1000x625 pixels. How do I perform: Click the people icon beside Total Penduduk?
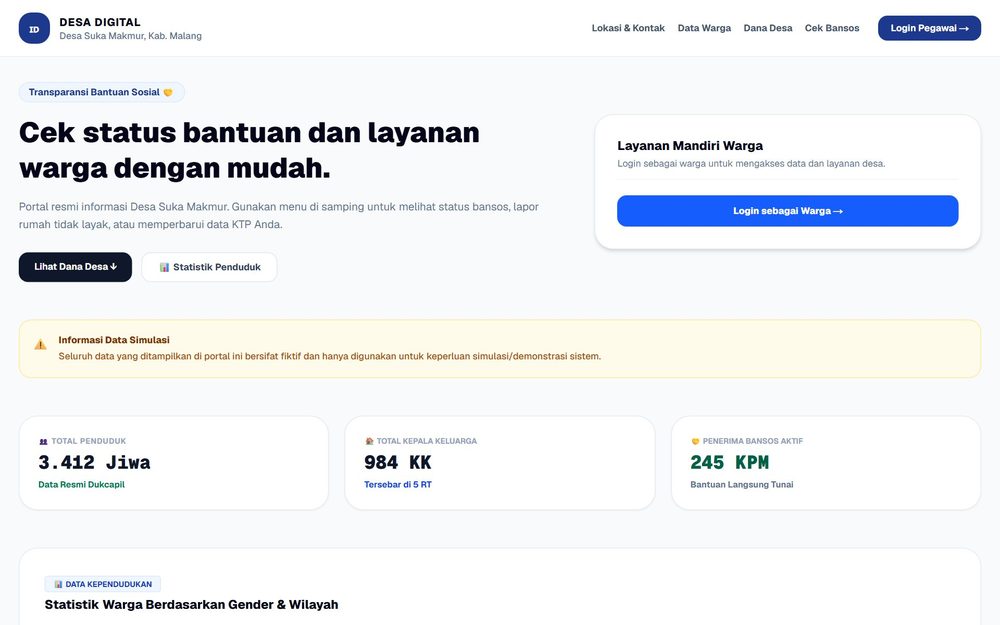pos(43,441)
